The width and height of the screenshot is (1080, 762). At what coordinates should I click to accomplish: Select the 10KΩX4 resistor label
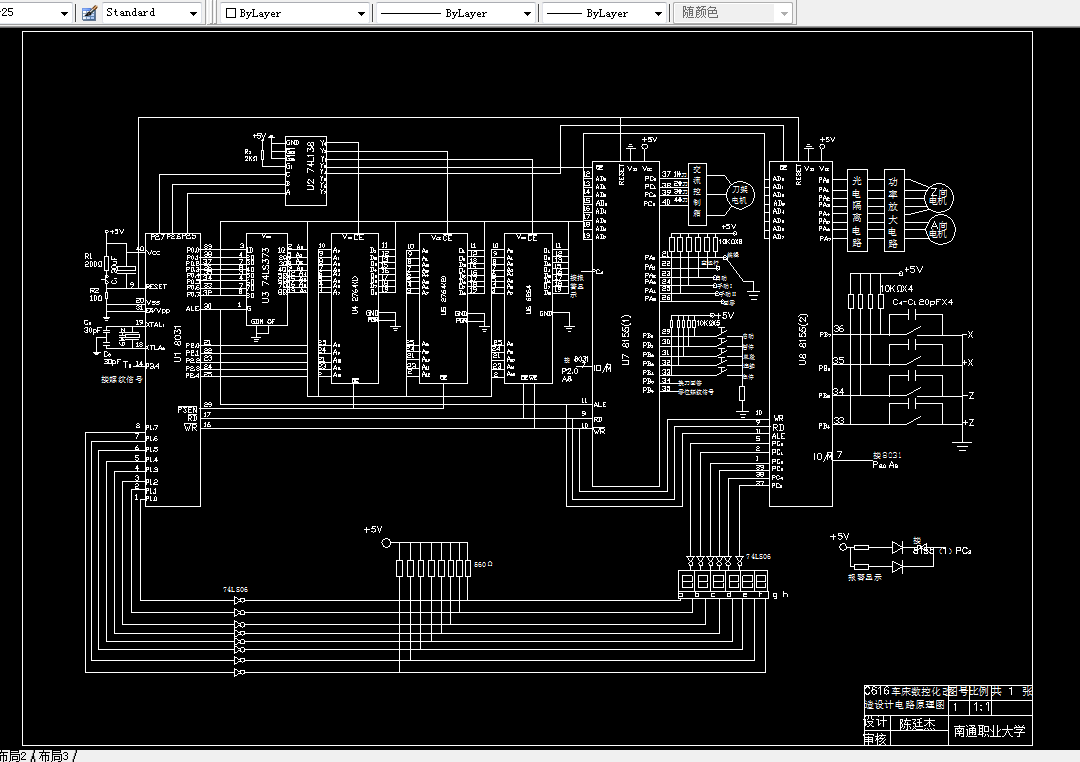tap(896, 289)
